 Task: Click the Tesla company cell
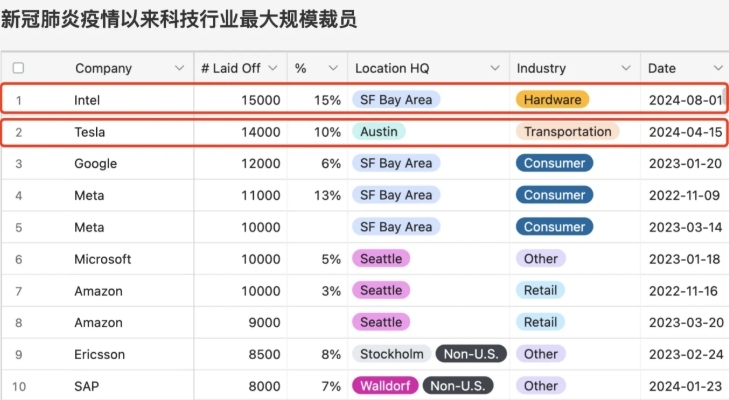click(90, 132)
